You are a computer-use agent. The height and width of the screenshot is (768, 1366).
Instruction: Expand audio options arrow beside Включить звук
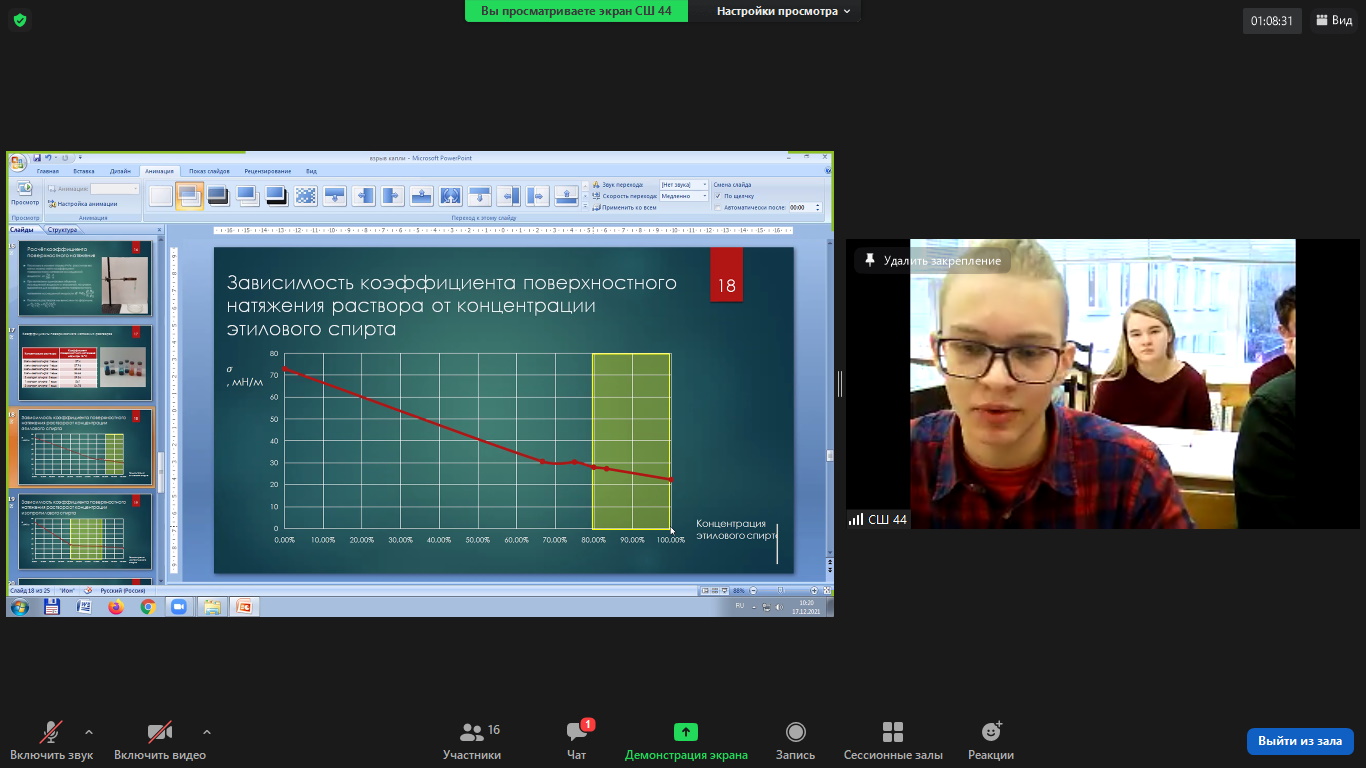point(89,731)
